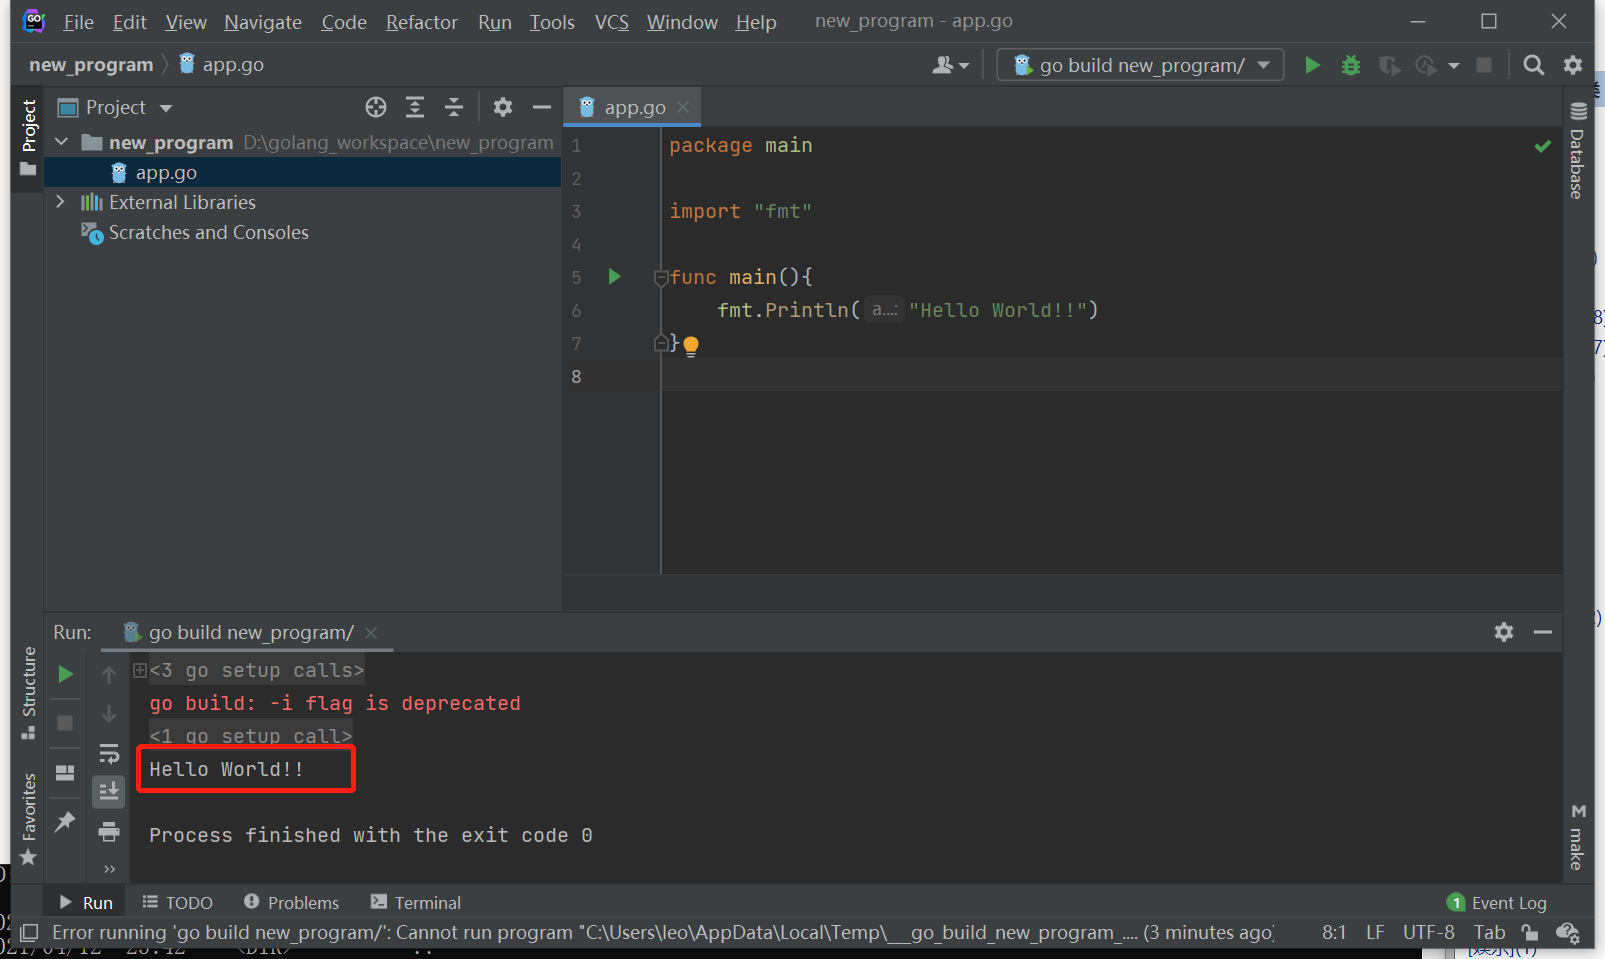Click the restore layout icon in Run panel

pos(65,772)
